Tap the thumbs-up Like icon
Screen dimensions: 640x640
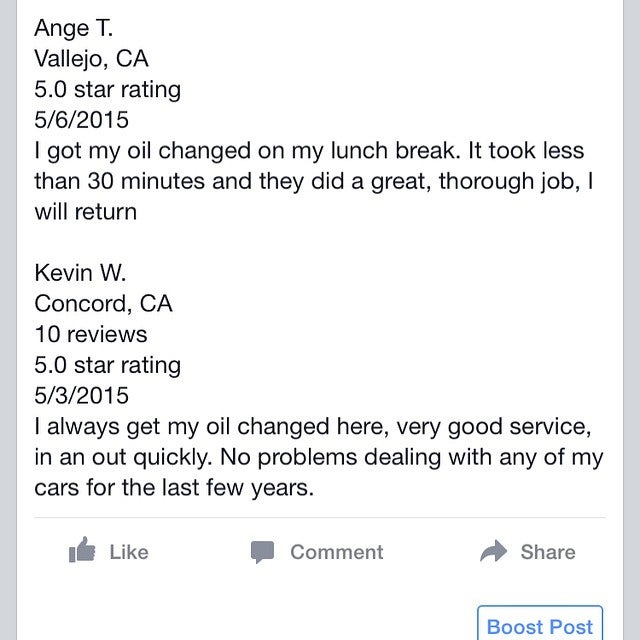[x=82, y=552]
